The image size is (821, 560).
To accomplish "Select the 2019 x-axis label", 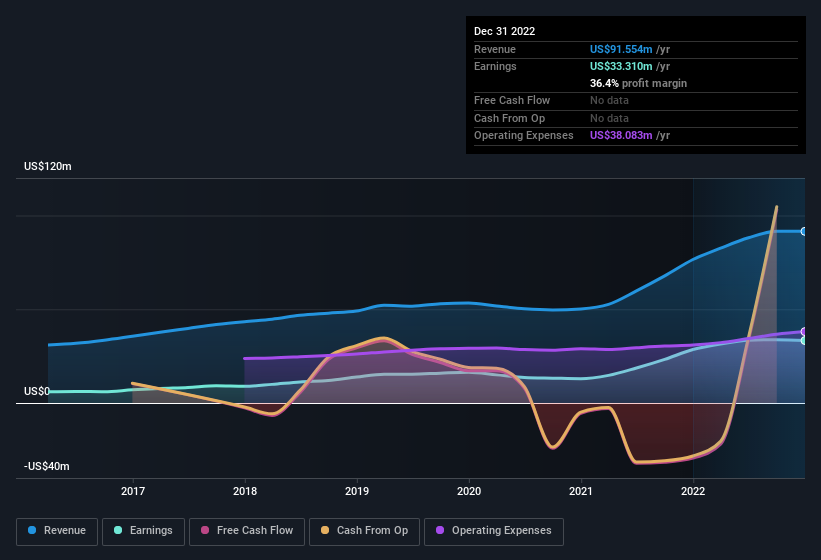I will 357,491.
